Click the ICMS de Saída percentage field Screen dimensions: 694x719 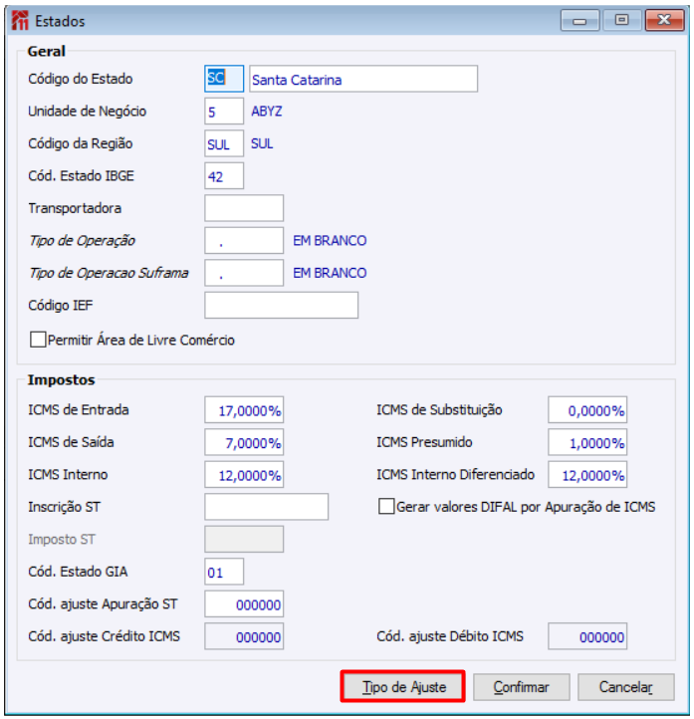(244, 442)
